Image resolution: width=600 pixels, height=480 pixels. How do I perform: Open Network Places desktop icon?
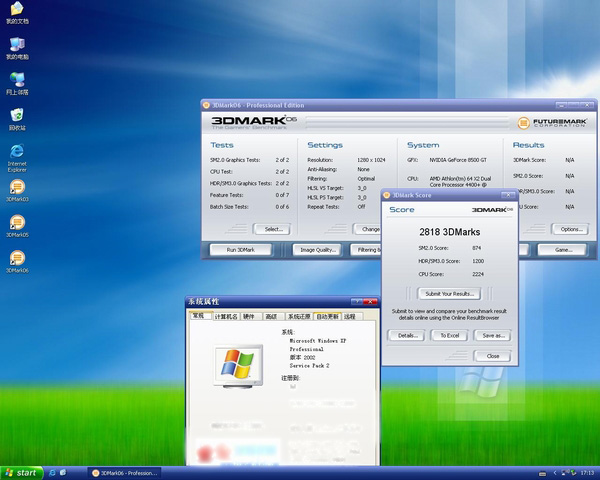(x=17, y=80)
